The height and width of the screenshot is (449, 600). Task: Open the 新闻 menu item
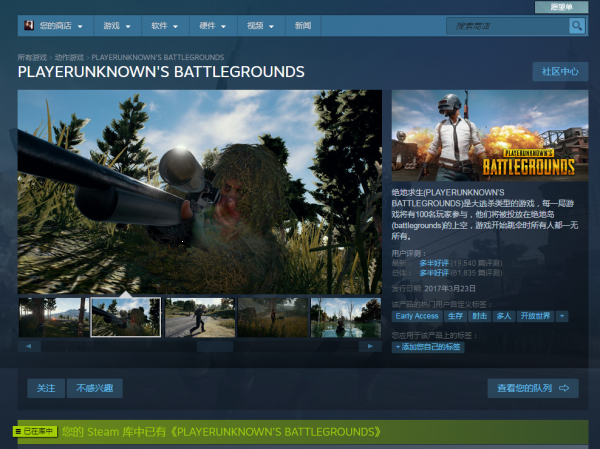pos(303,26)
